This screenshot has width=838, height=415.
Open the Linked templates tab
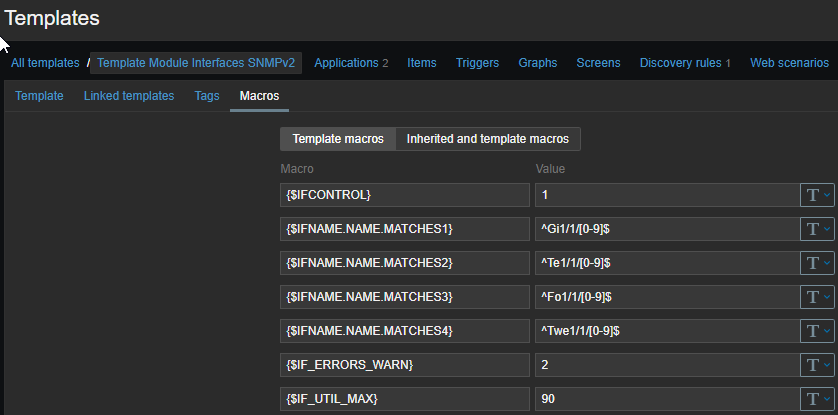point(129,96)
